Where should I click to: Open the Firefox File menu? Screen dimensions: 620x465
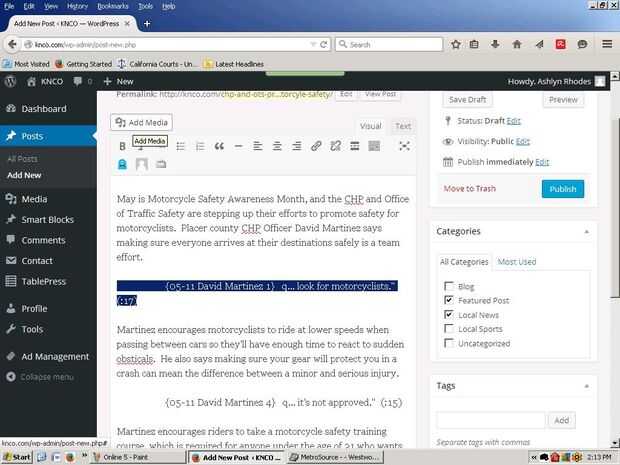point(9,6)
